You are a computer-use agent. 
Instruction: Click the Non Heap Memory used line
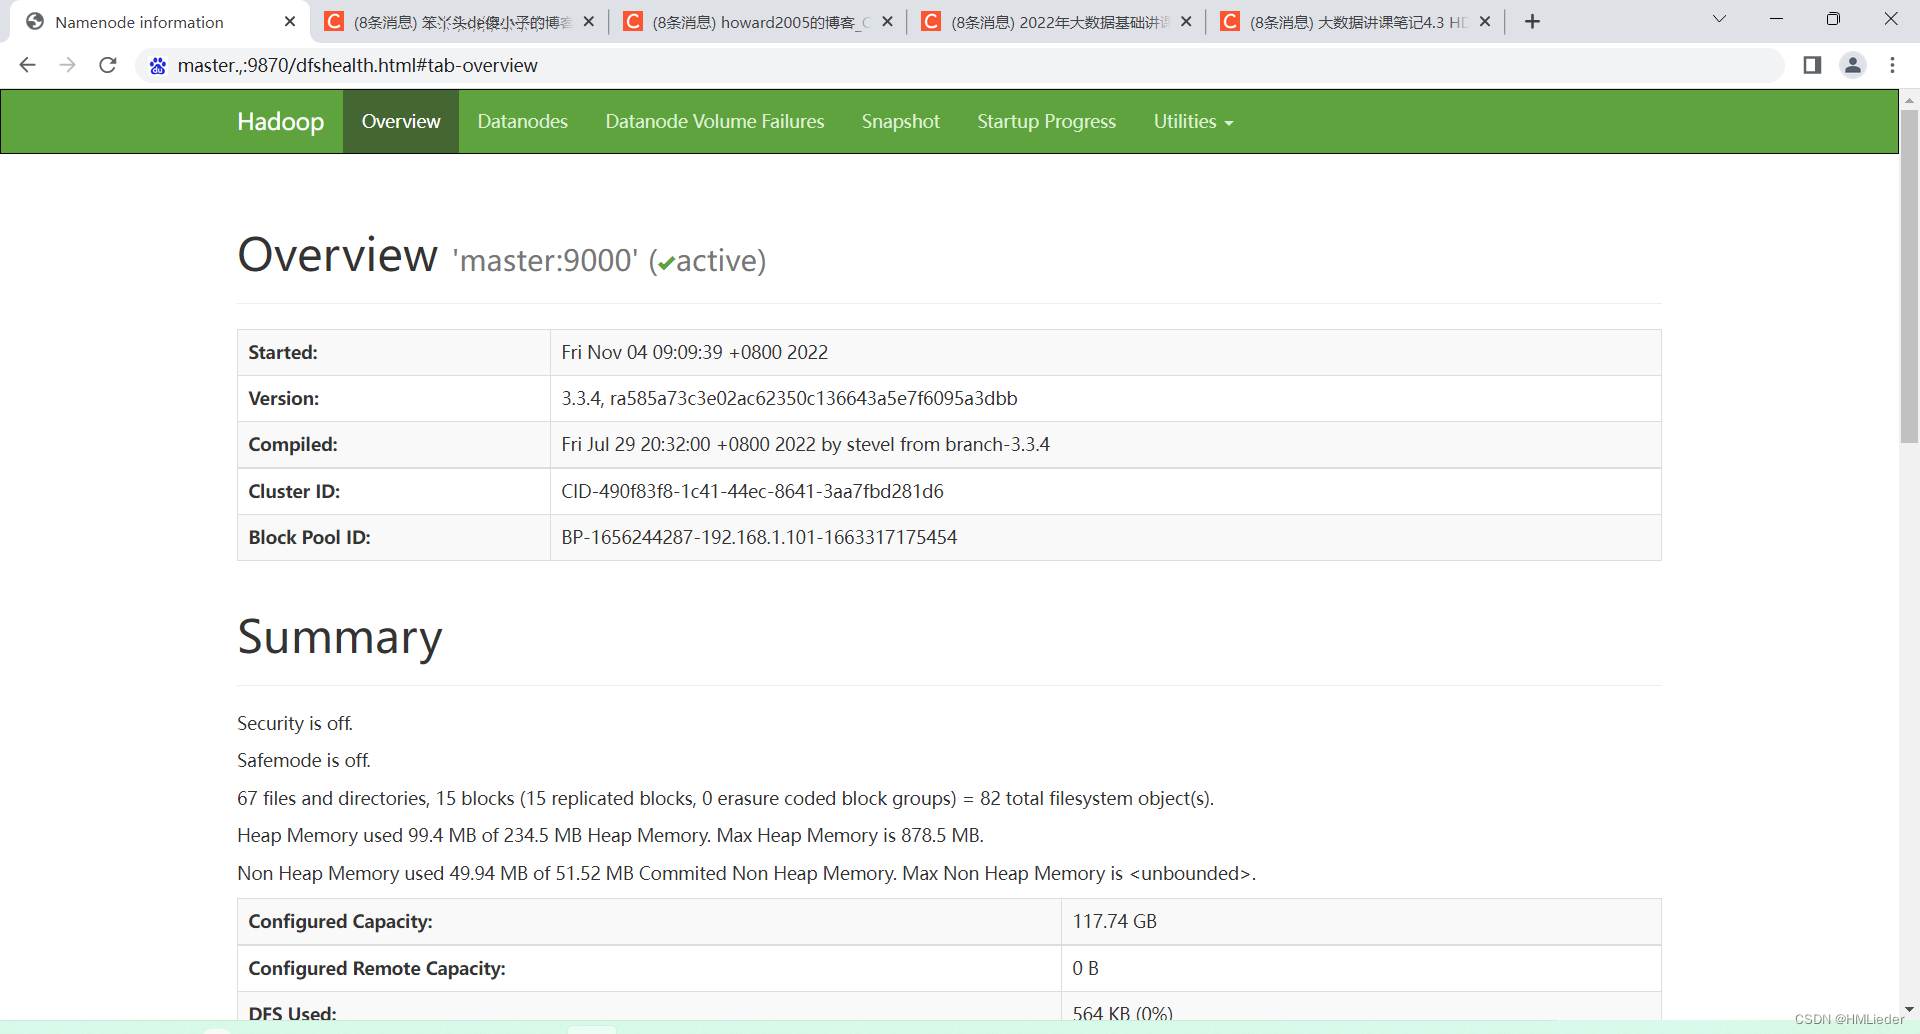pos(746,873)
